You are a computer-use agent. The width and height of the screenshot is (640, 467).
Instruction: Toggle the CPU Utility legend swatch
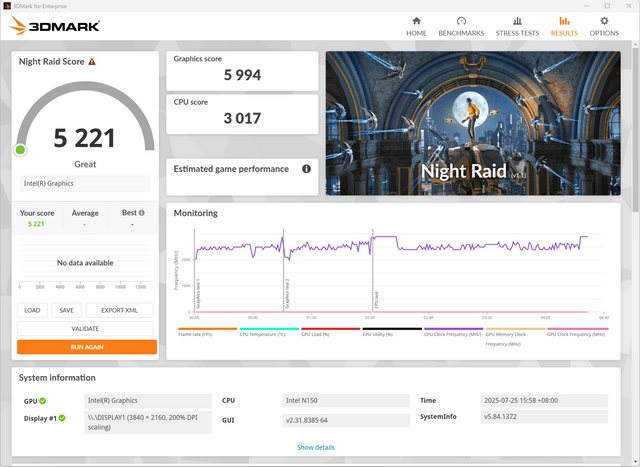click(x=392, y=329)
